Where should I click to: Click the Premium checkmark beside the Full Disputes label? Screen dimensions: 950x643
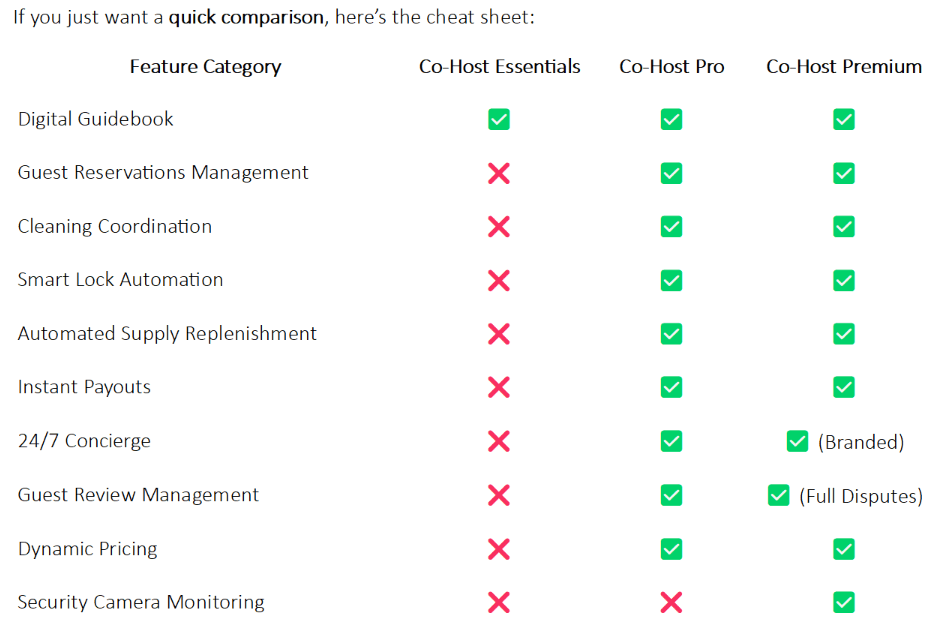[x=778, y=495]
